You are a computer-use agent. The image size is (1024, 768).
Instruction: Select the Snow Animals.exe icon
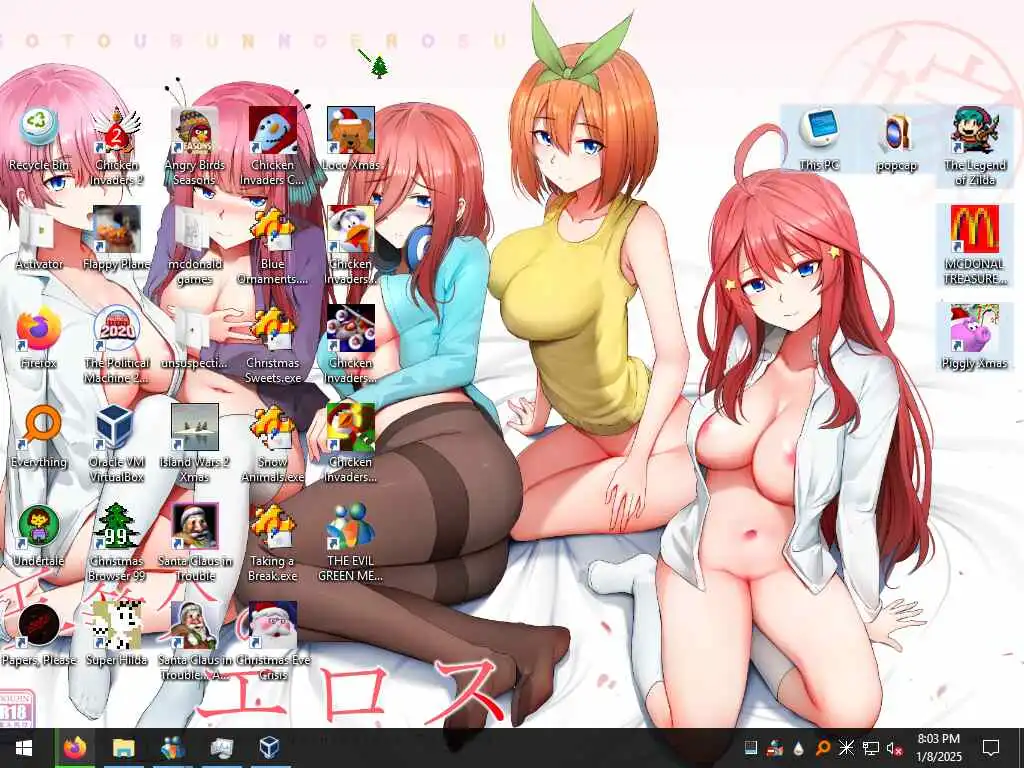272,443
